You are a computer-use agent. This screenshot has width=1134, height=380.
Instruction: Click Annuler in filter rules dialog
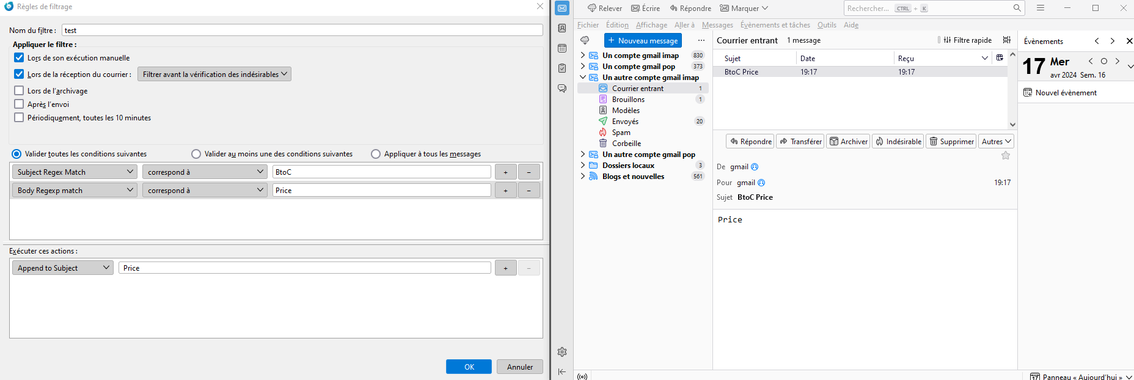pyautogui.click(x=520, y=366)
